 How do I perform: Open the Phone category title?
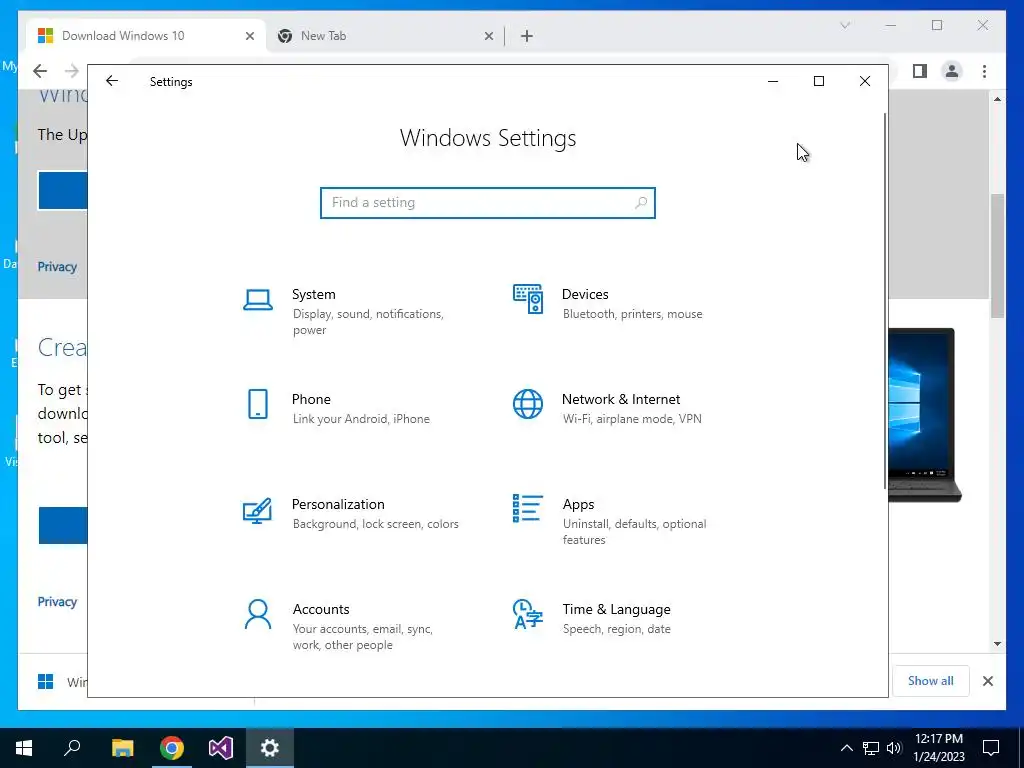312,399
